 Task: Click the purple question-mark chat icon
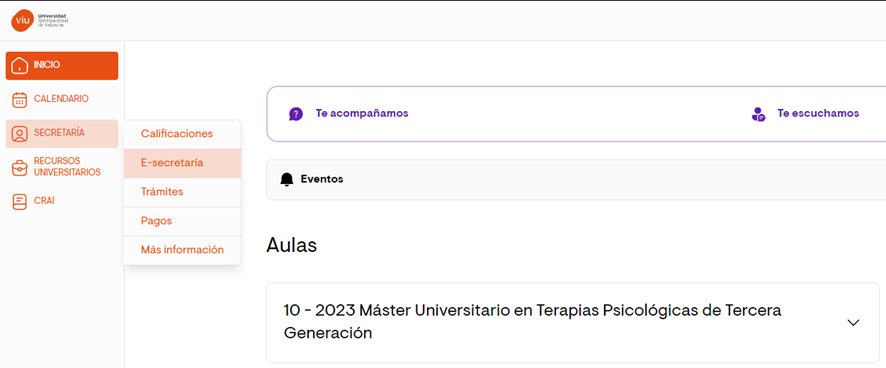(x=296, y=114)
